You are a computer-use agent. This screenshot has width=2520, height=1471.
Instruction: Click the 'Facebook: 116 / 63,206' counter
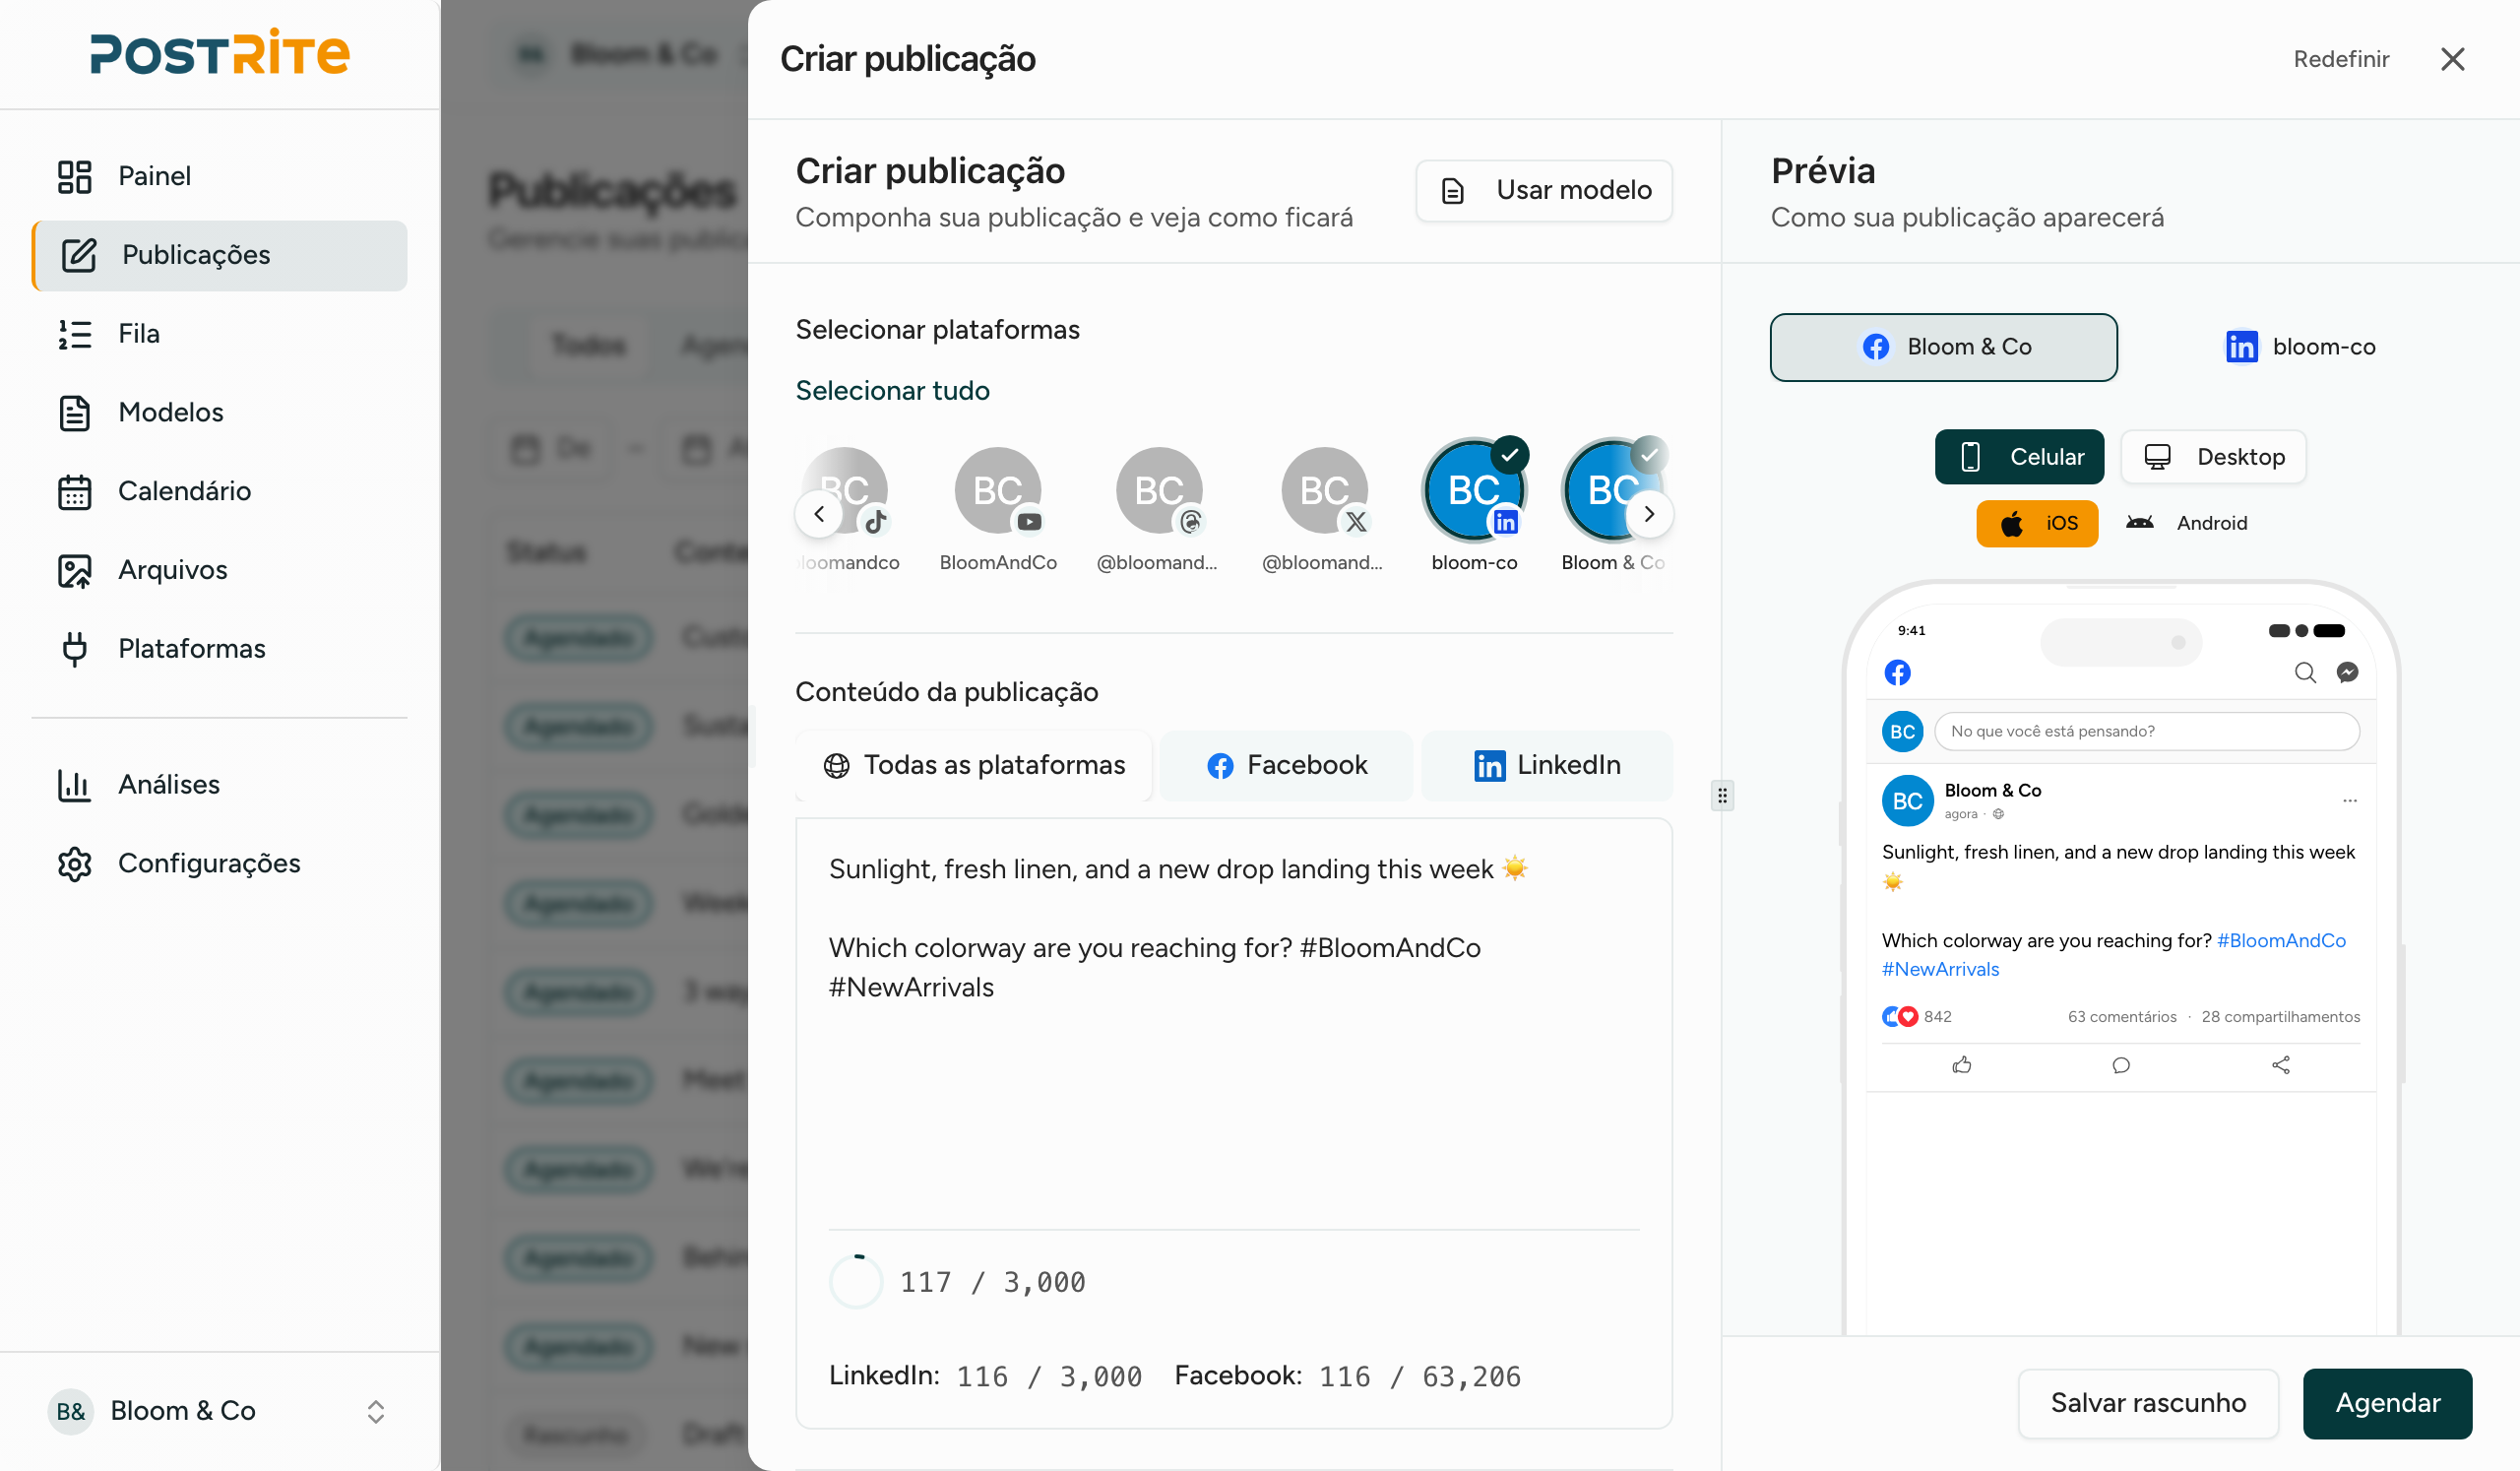(x=1347, y=1376)
